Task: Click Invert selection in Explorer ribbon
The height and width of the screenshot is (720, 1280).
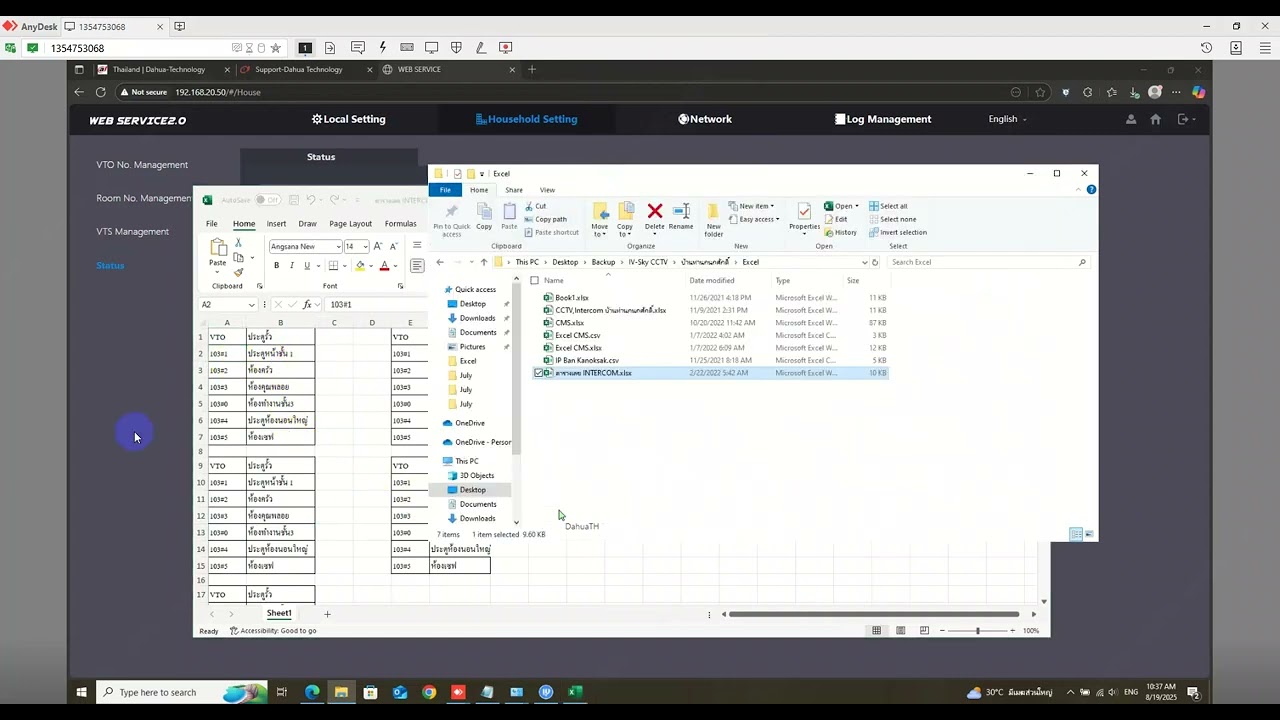Action: tap(898, 232)
